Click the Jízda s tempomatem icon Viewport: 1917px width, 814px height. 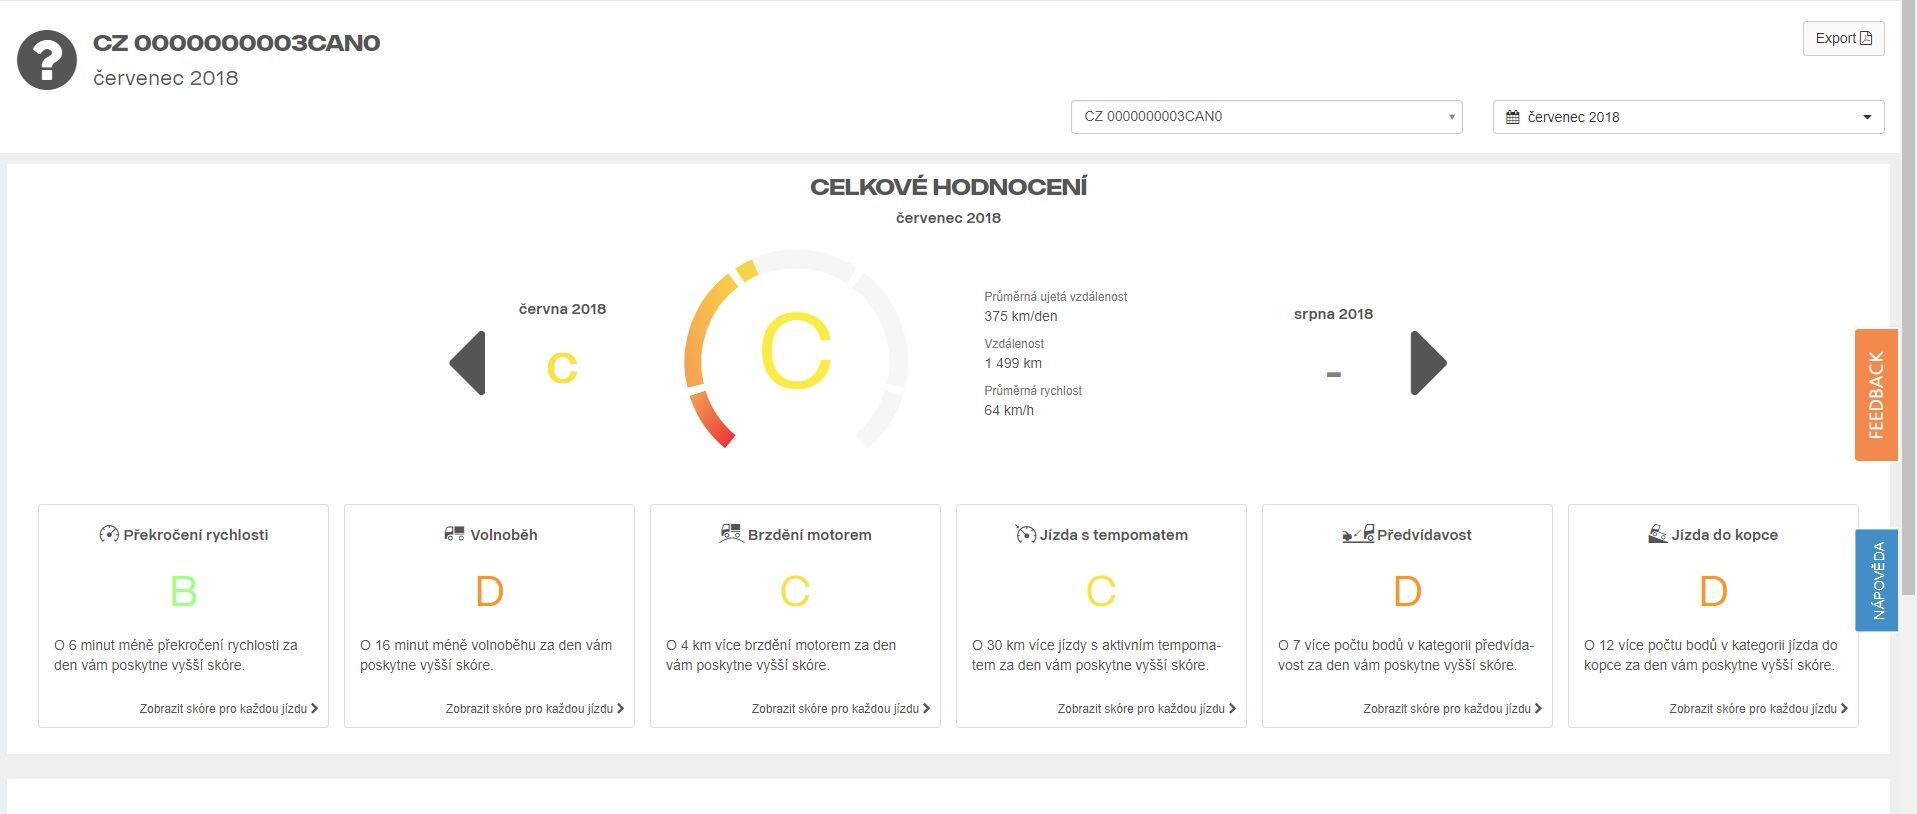(x=1025, y=534)
